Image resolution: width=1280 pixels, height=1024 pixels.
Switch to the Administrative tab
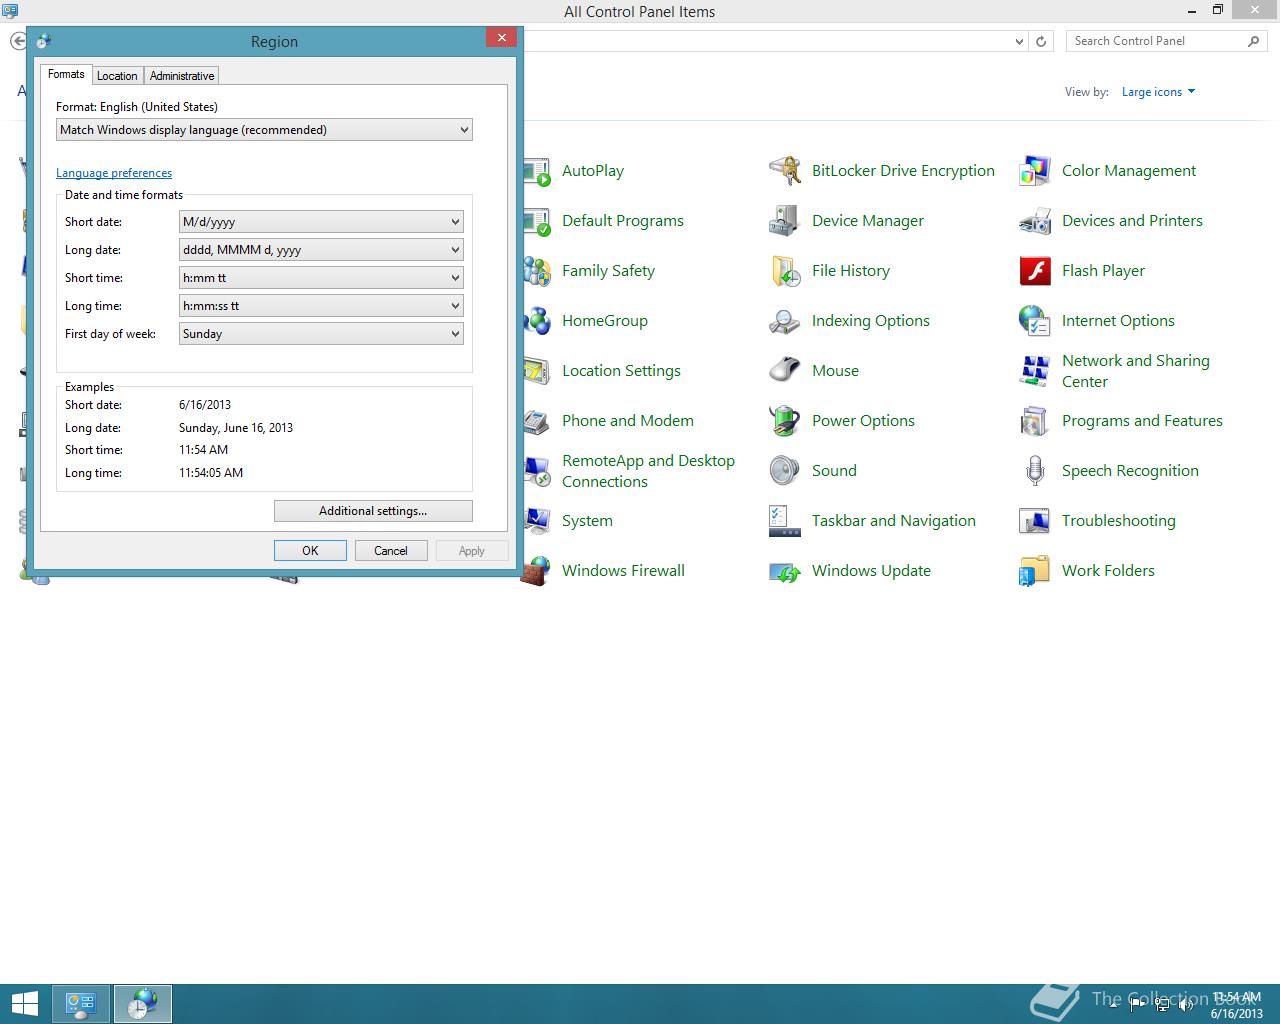(x=182, y=76)
